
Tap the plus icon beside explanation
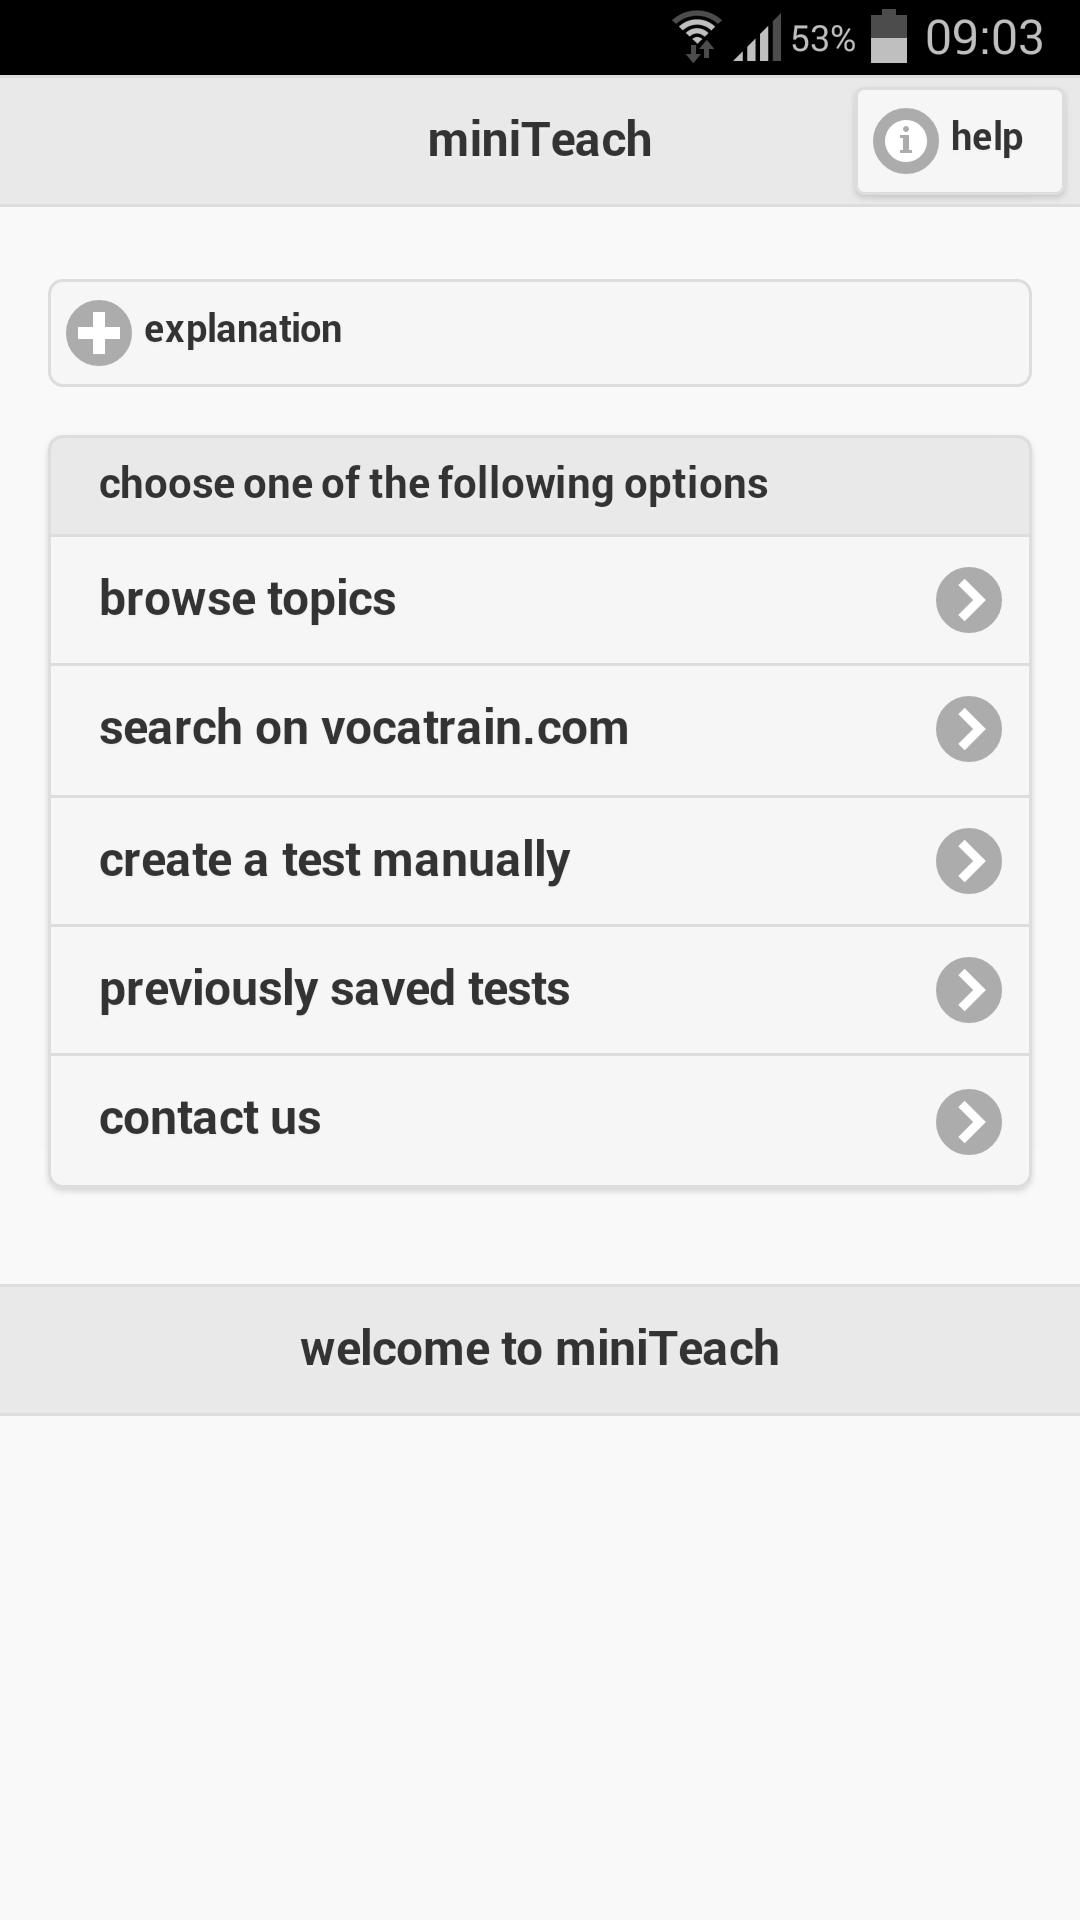click(97, 331)
